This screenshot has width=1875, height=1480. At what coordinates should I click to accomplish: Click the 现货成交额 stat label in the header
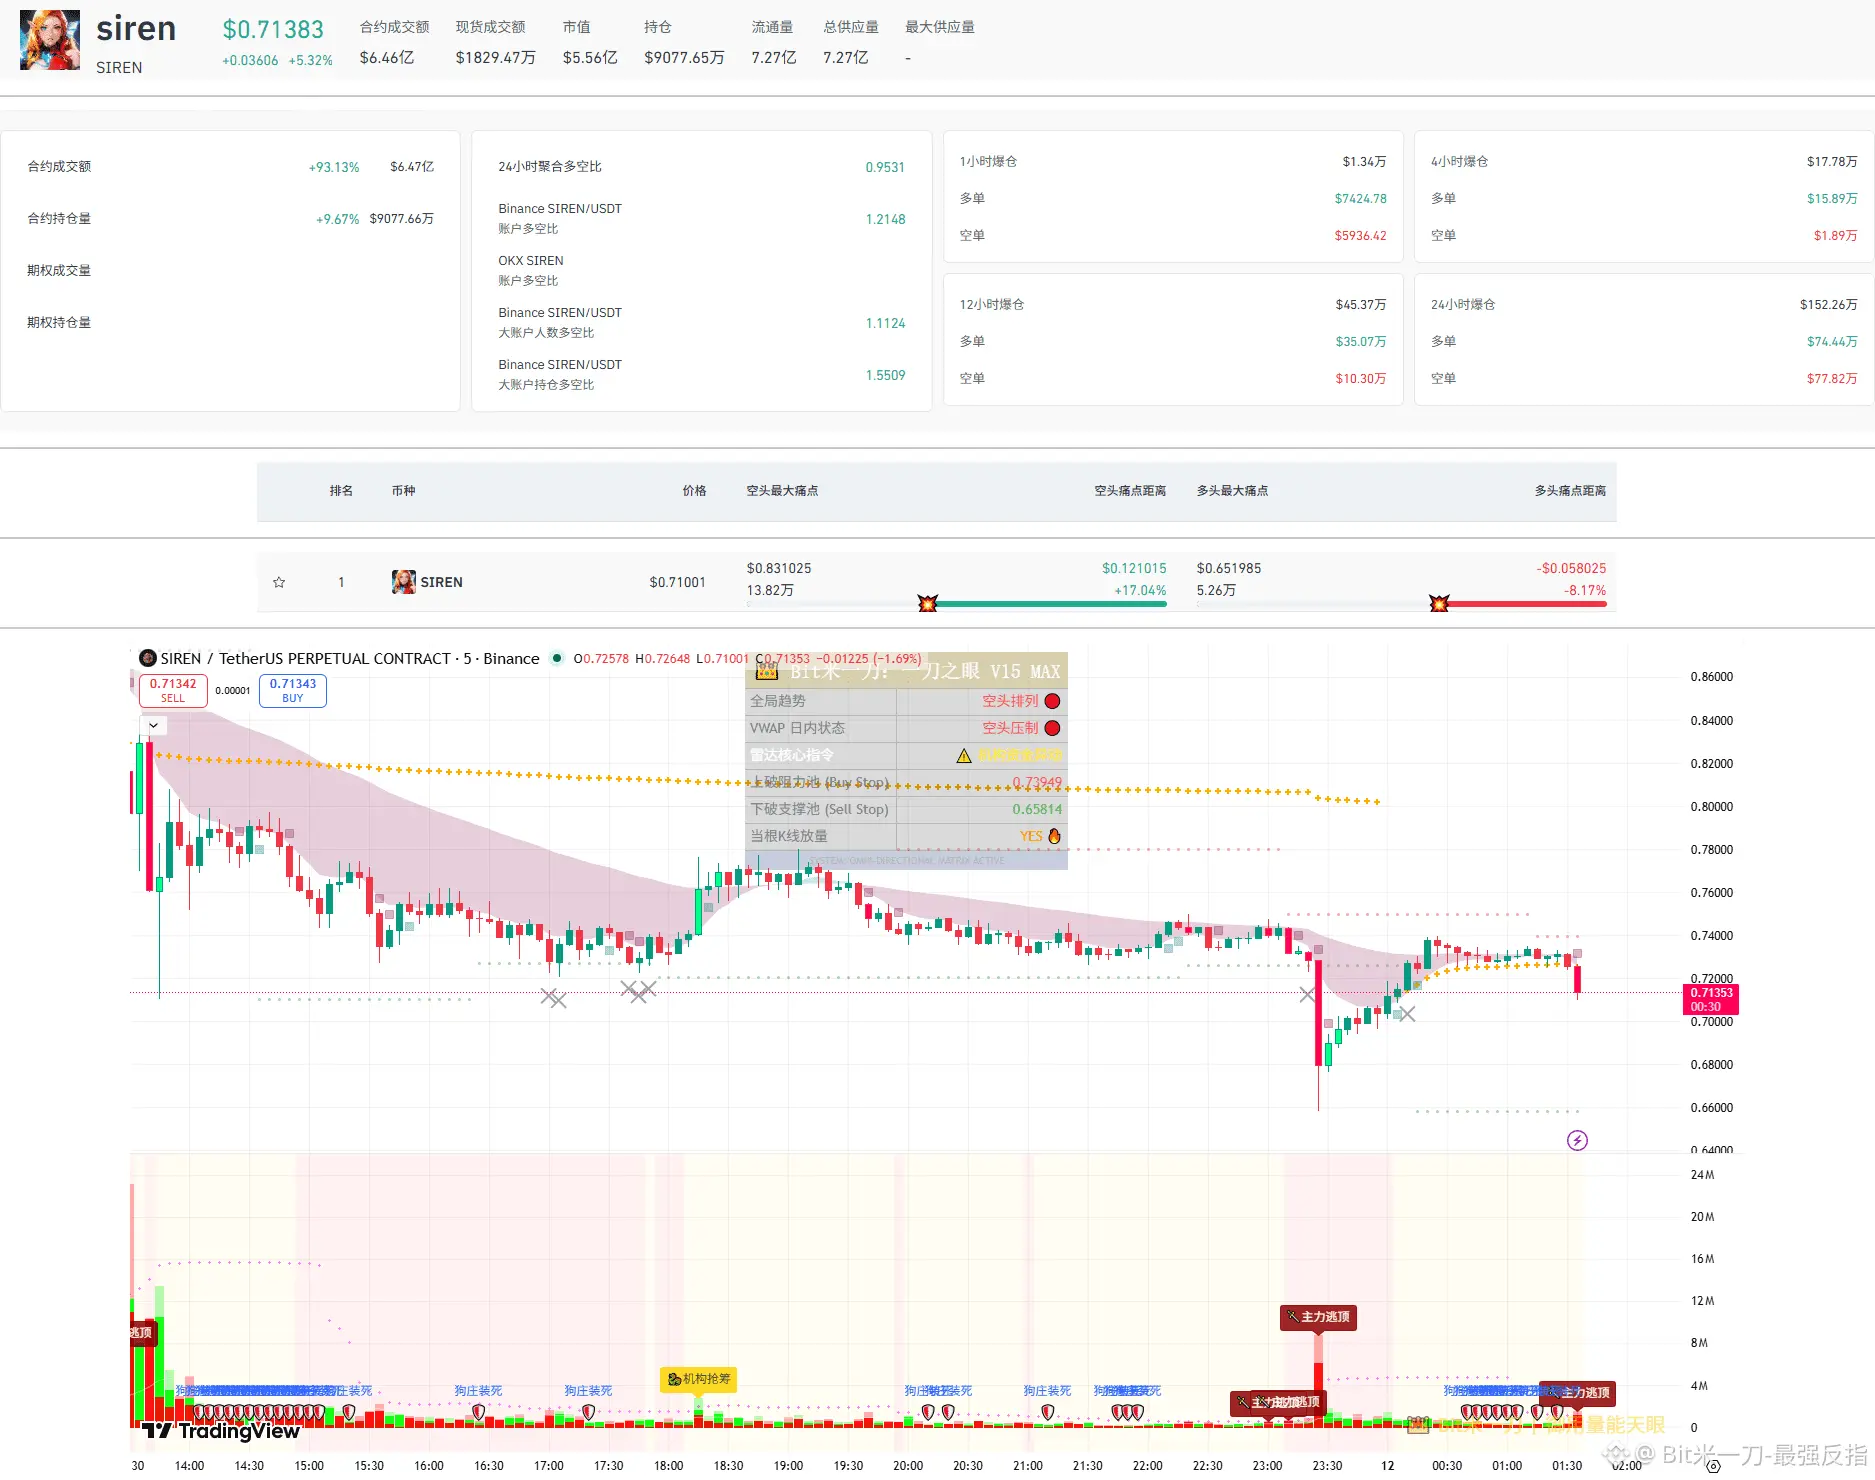pyautogui.click(x=490, y=27)
